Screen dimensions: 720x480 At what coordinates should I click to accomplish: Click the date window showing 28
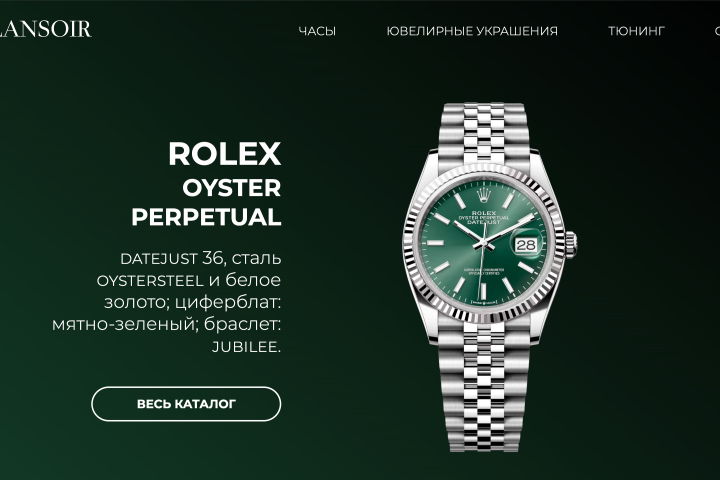point(526,245)
